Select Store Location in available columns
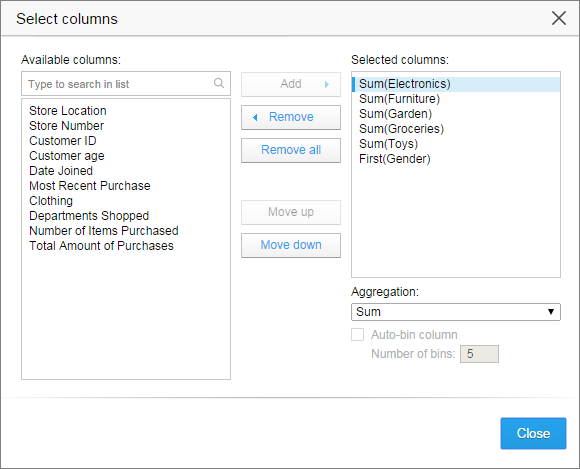Viewport: 580px width, 469px height. click(68, 111)
